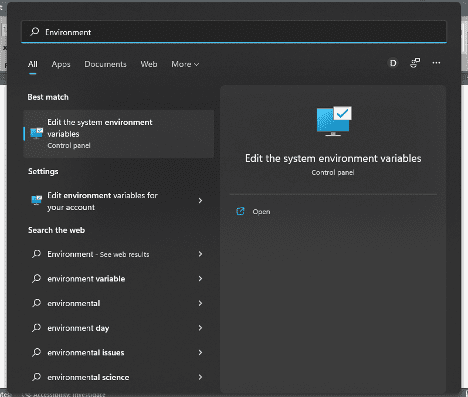Select environmental issues web suggestion
Image resolution: width=468 pixels, height=397 pixels.
point(119,353)
